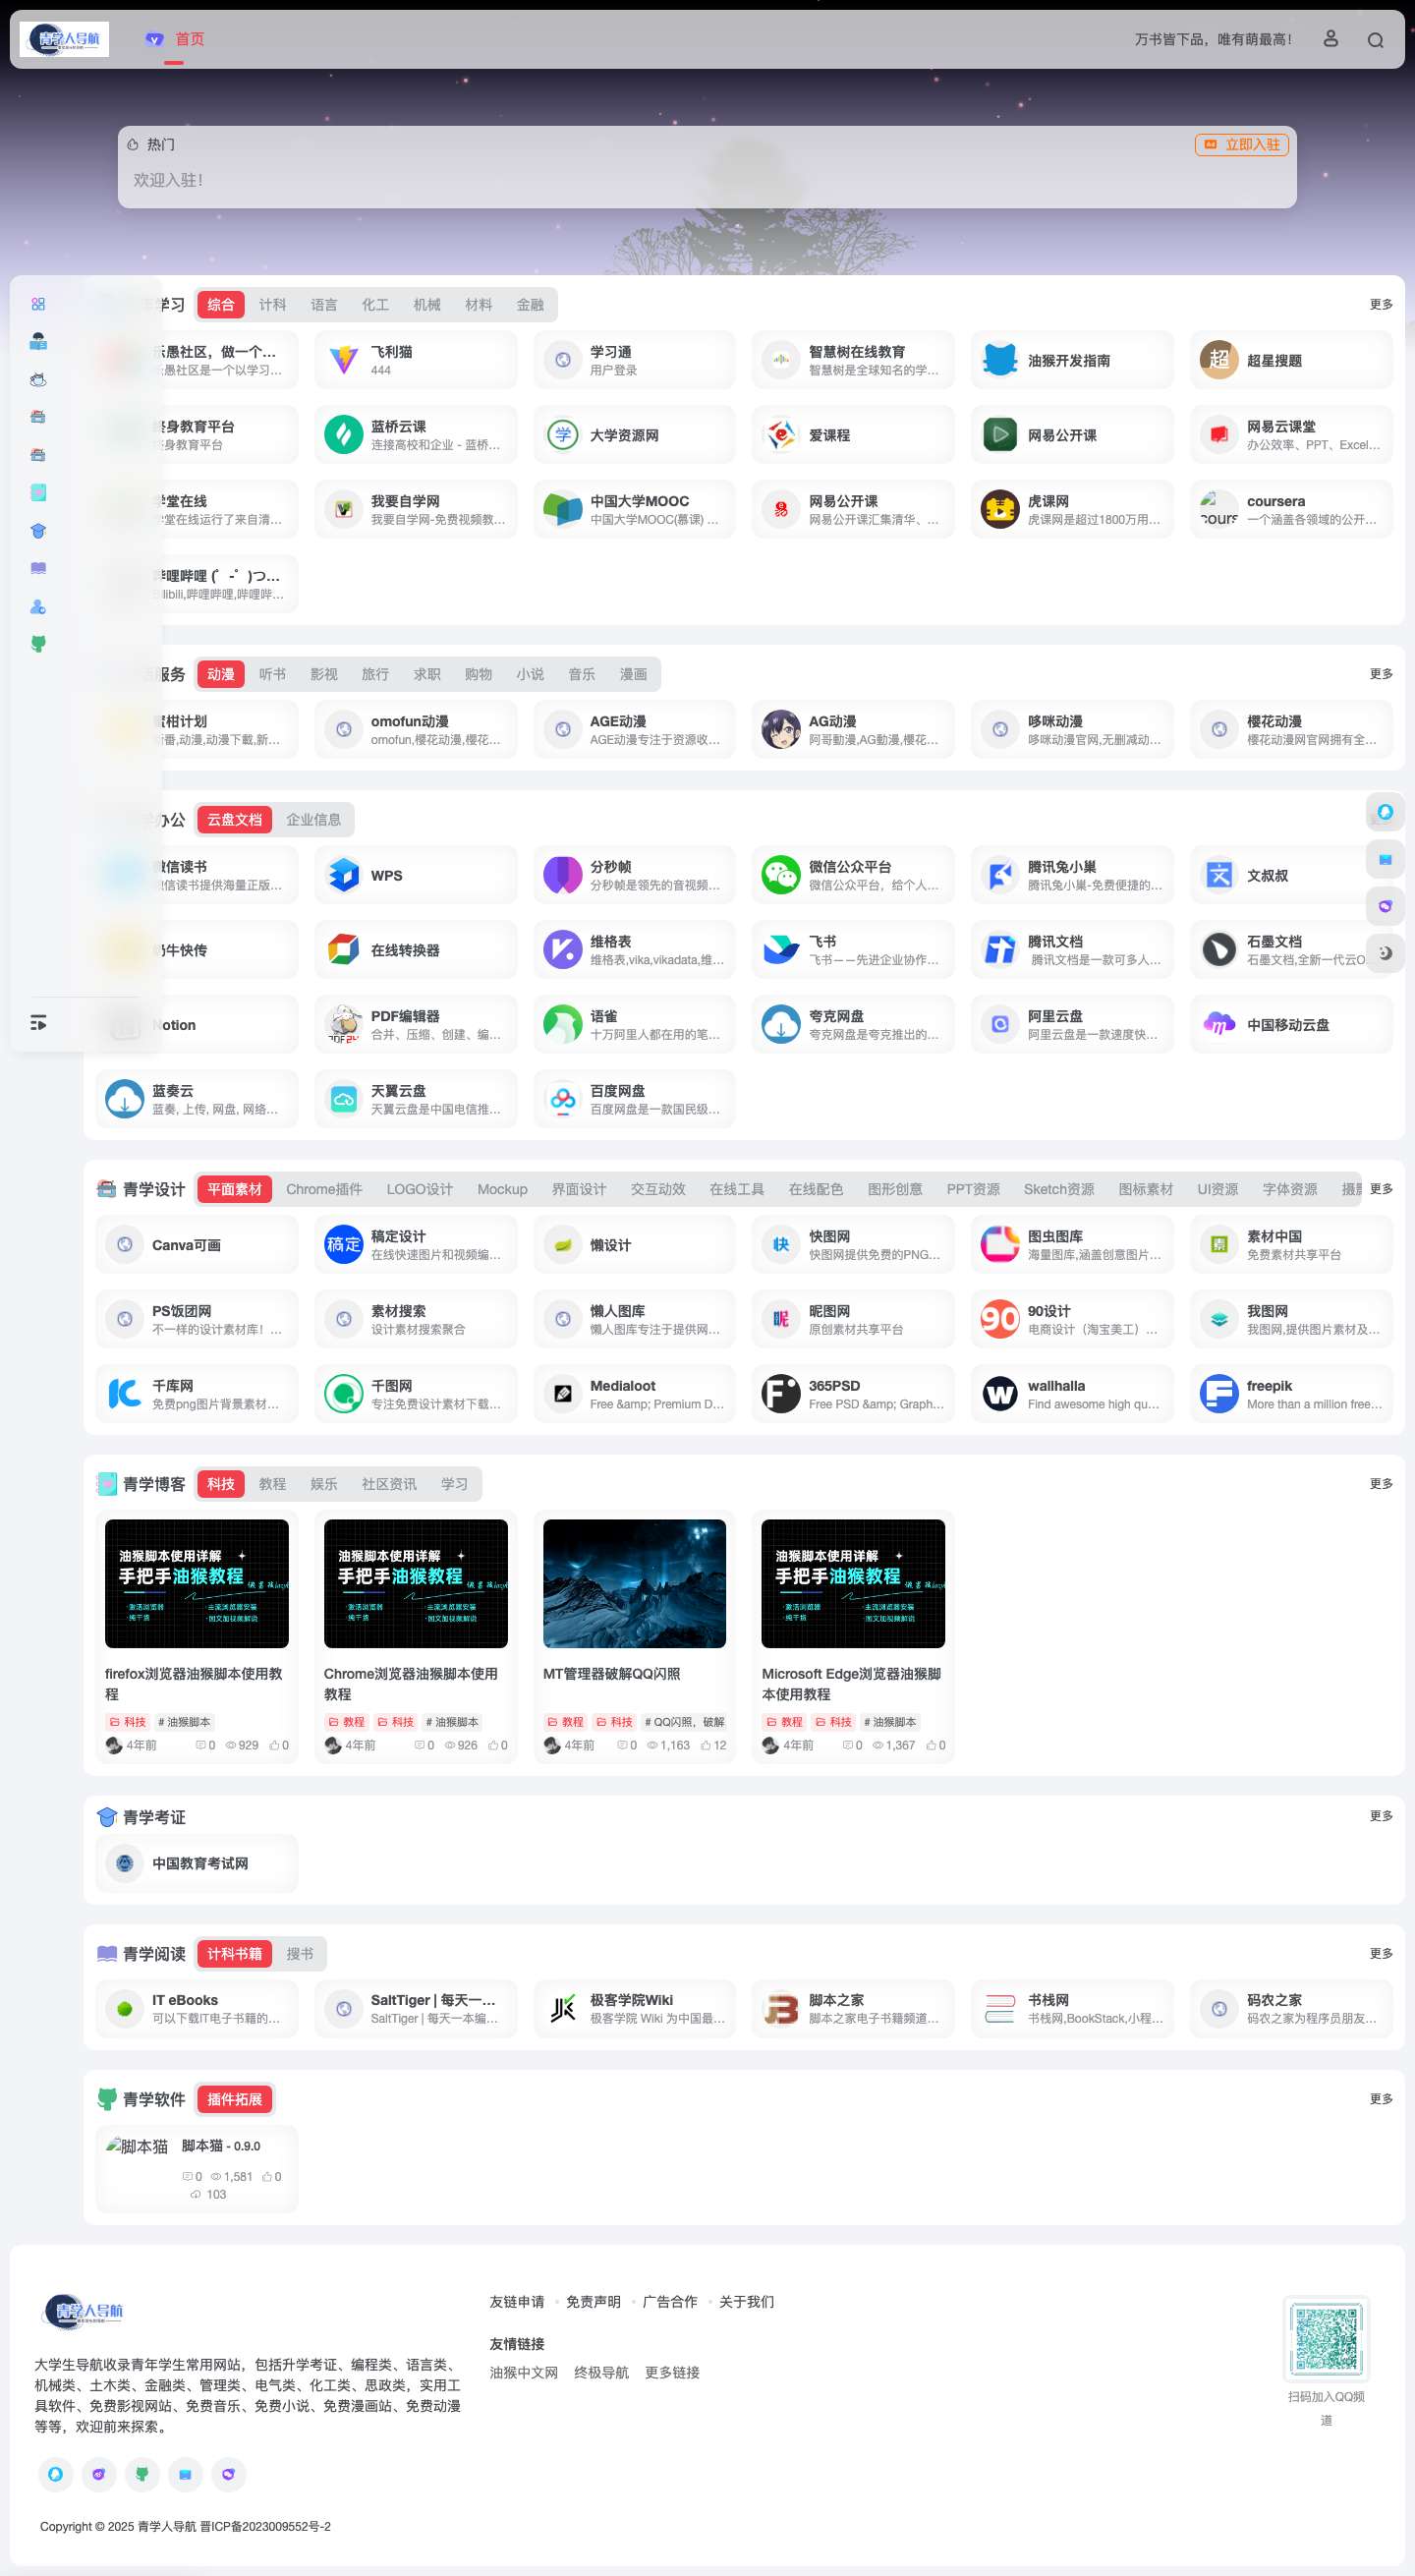
Task: Click the green cat icon in the left sidebar
Action: tap(38, 645)
